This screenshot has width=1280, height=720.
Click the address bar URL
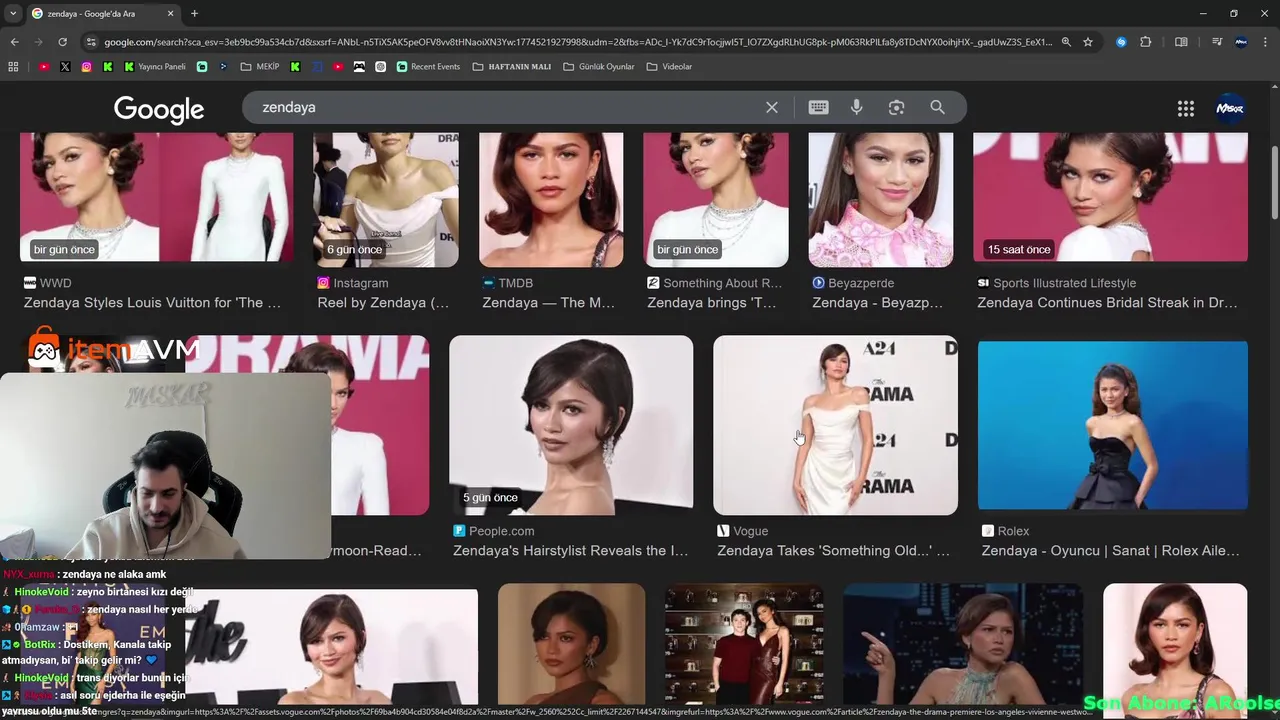point(578,42)
